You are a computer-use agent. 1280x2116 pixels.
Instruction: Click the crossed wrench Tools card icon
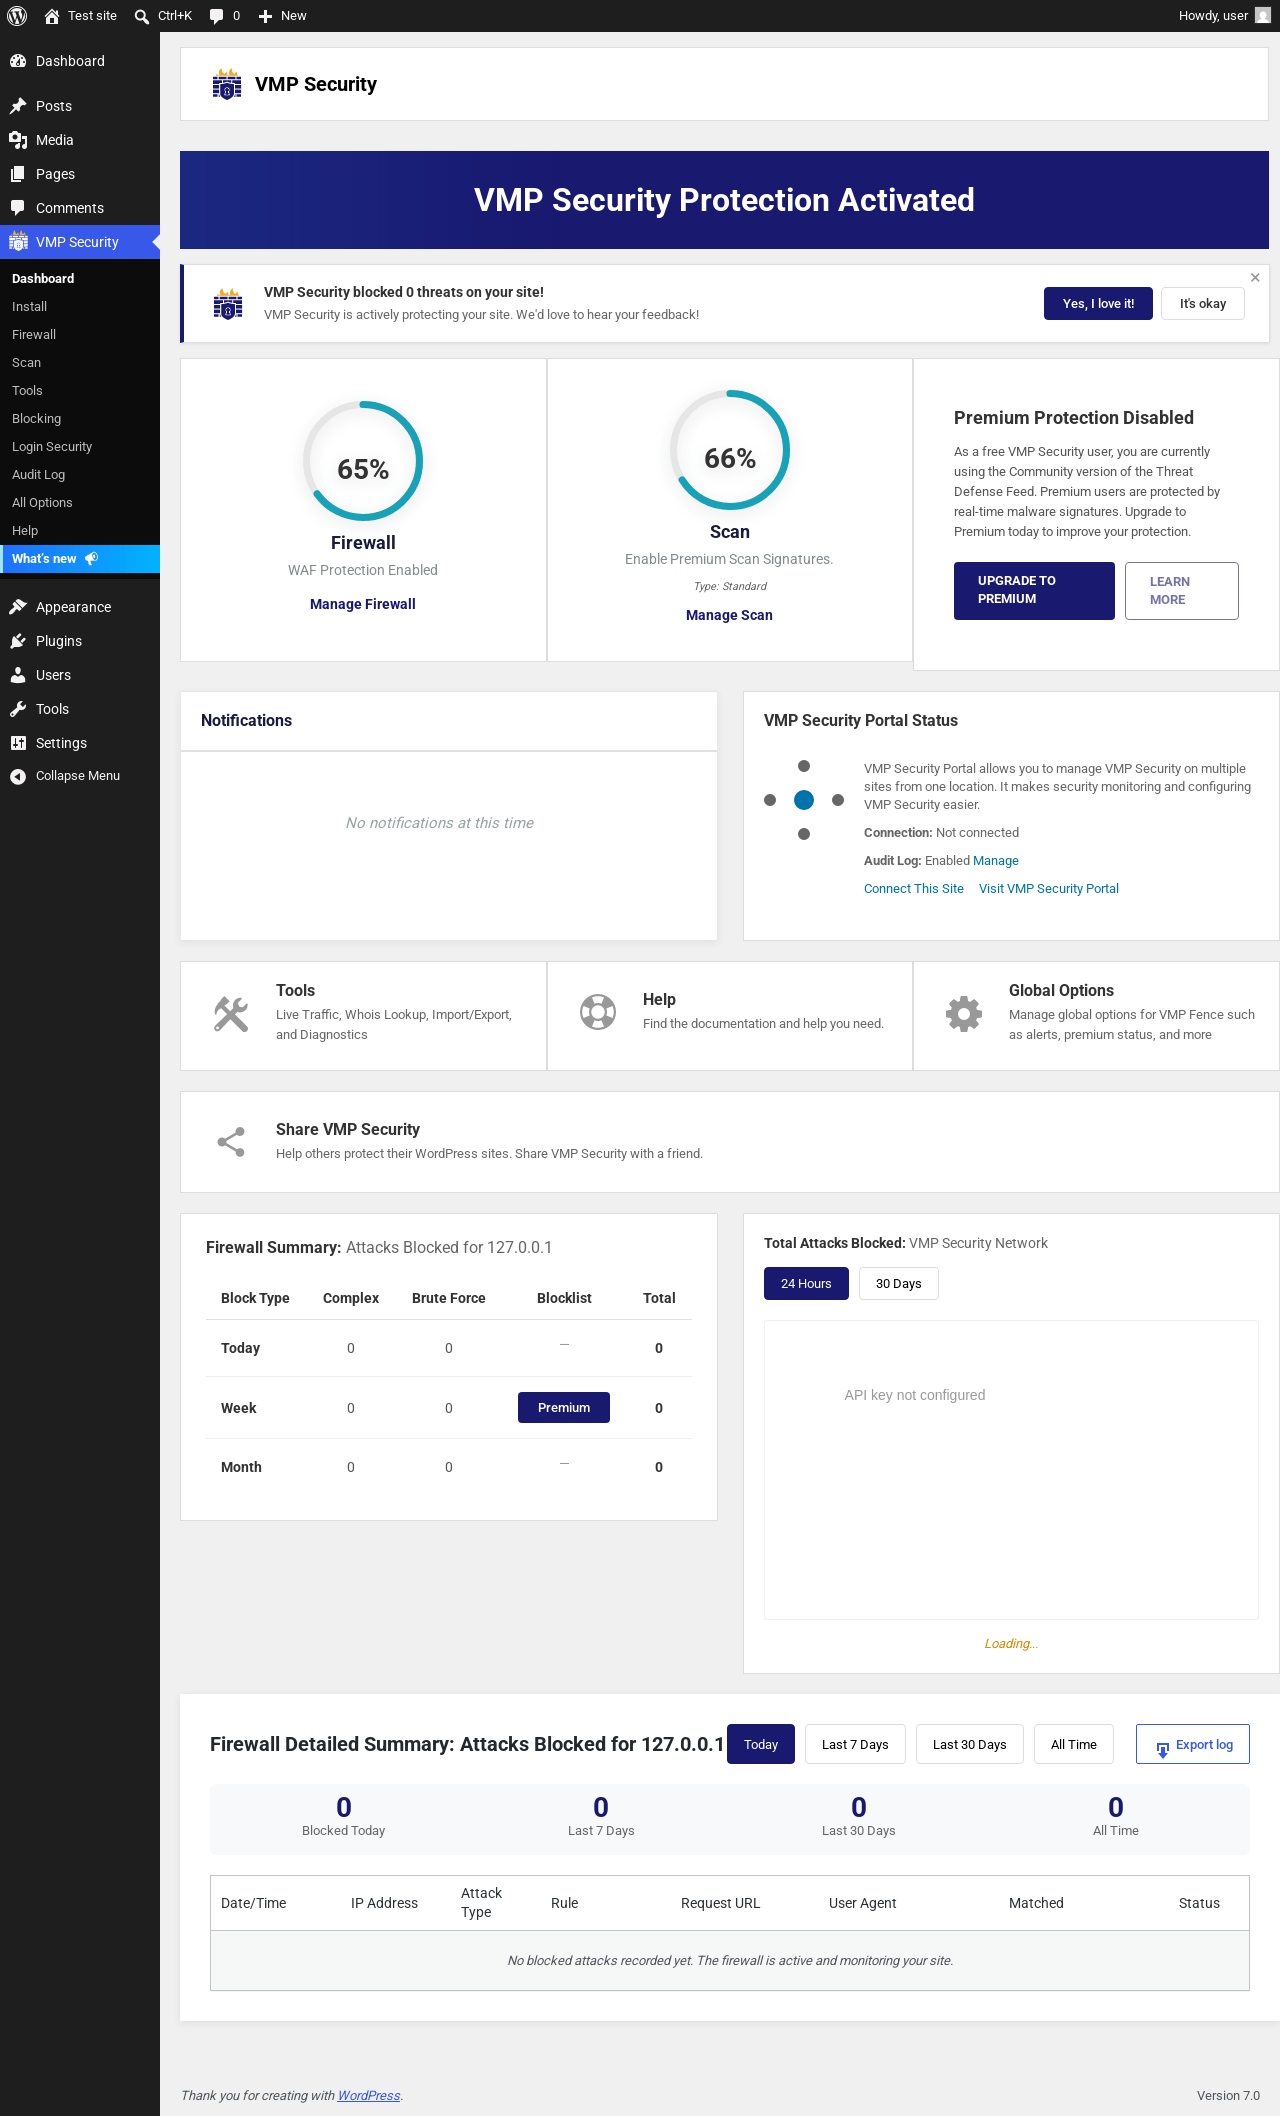point(231,1014)
